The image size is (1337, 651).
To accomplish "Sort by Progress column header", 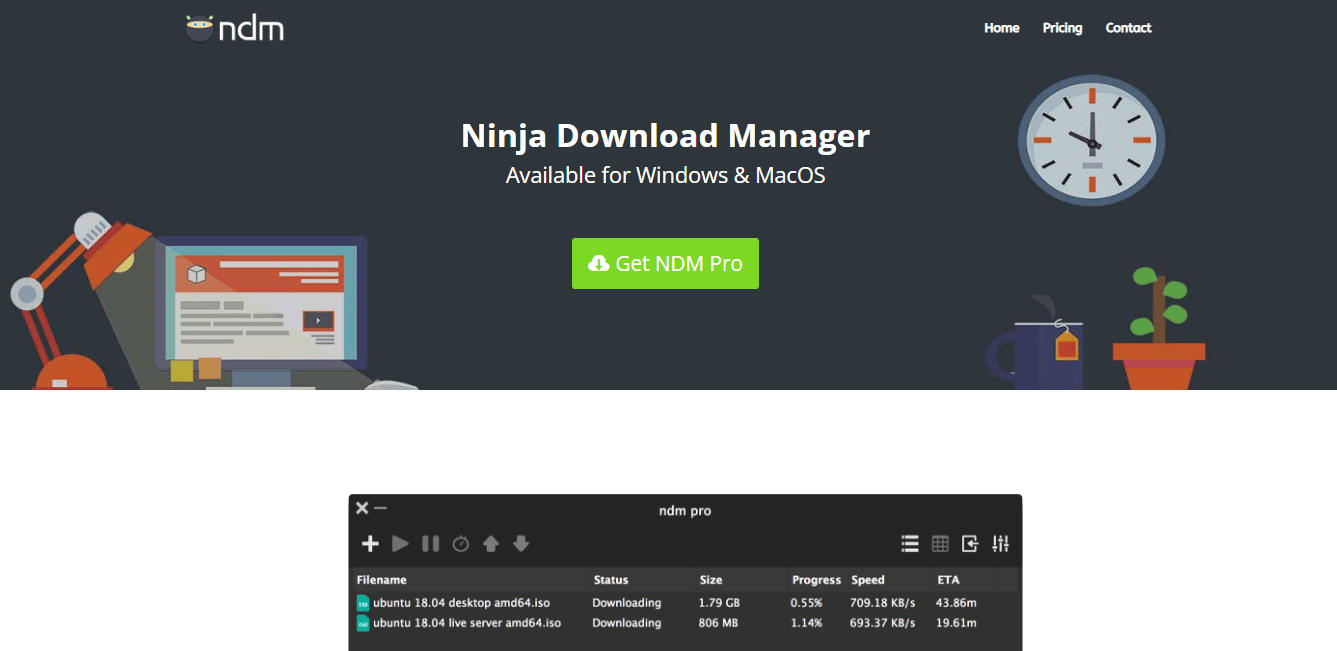I will 817,580.
